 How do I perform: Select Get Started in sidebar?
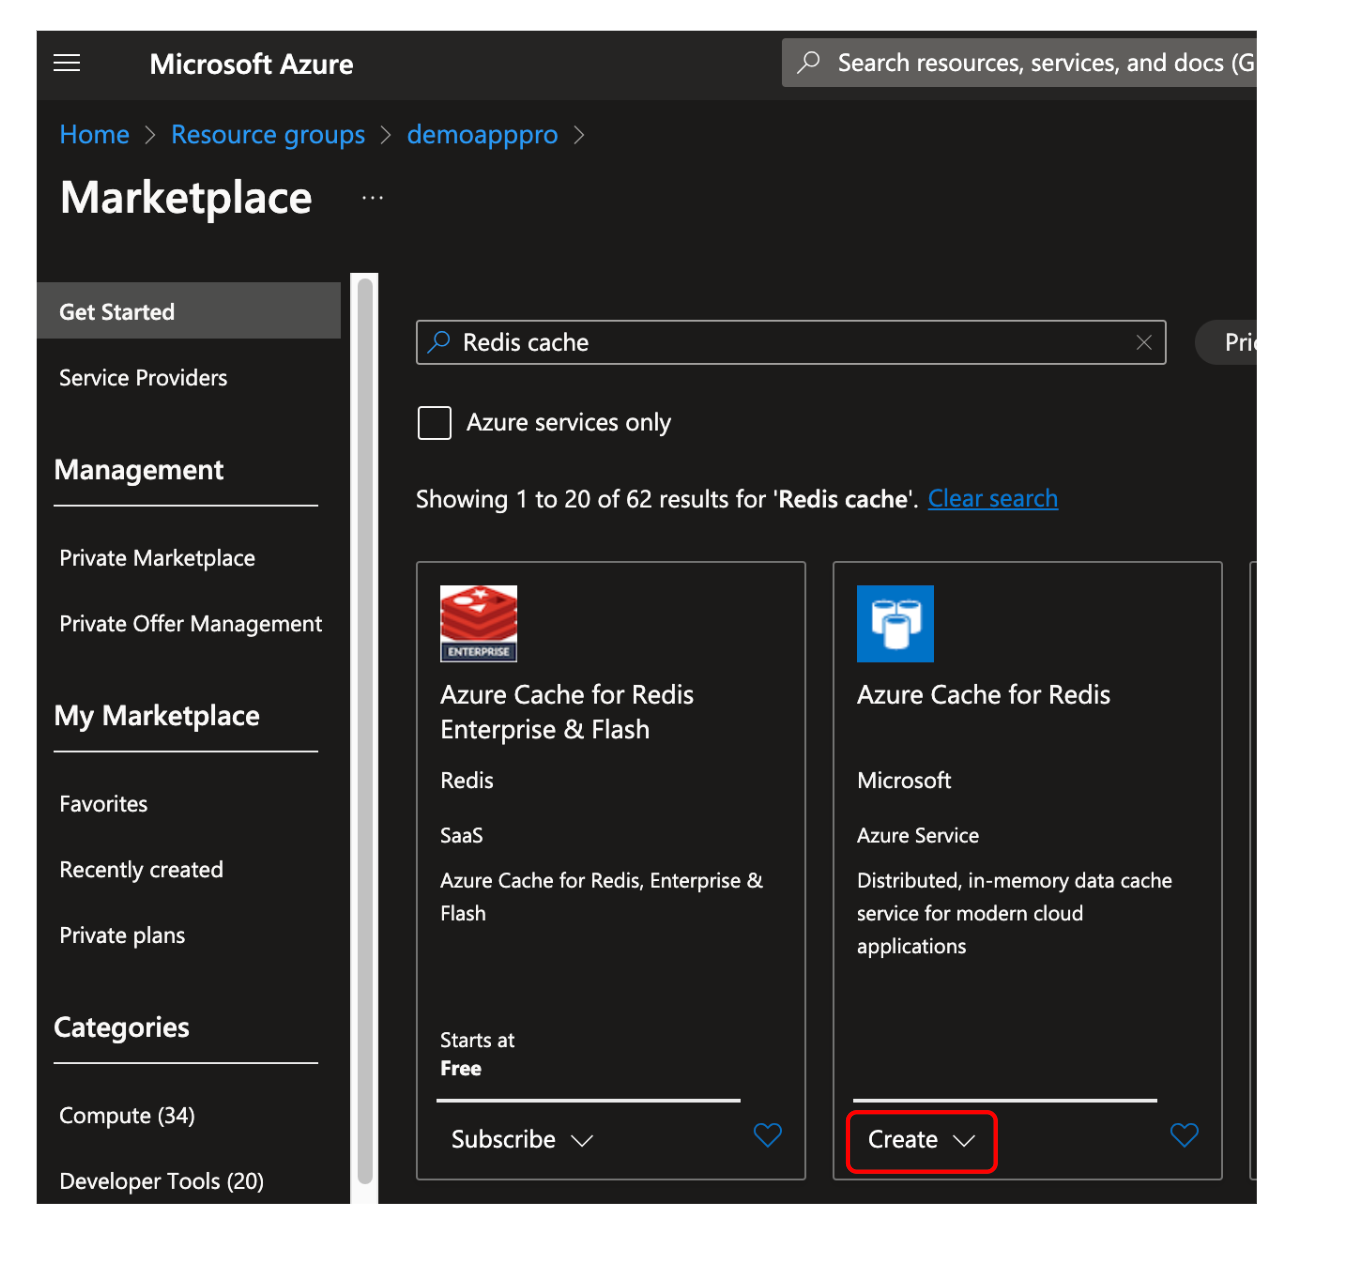[189, 311]
